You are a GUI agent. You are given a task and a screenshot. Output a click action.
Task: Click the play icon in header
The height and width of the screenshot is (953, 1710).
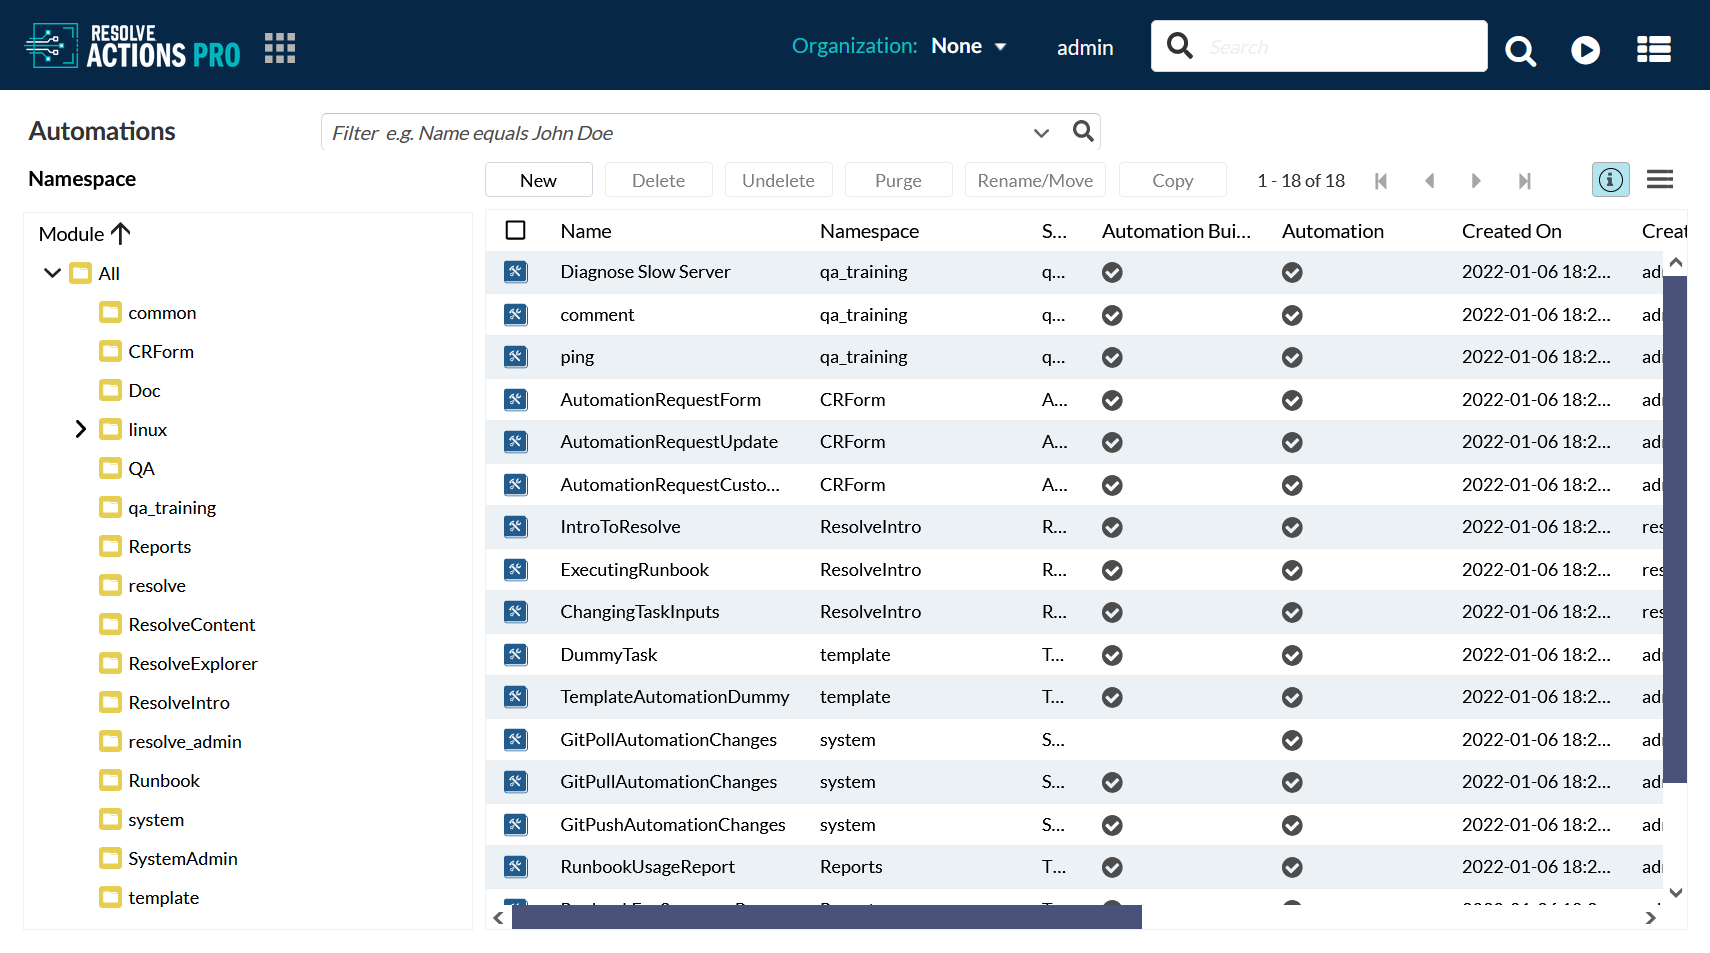click(1585, 50)
